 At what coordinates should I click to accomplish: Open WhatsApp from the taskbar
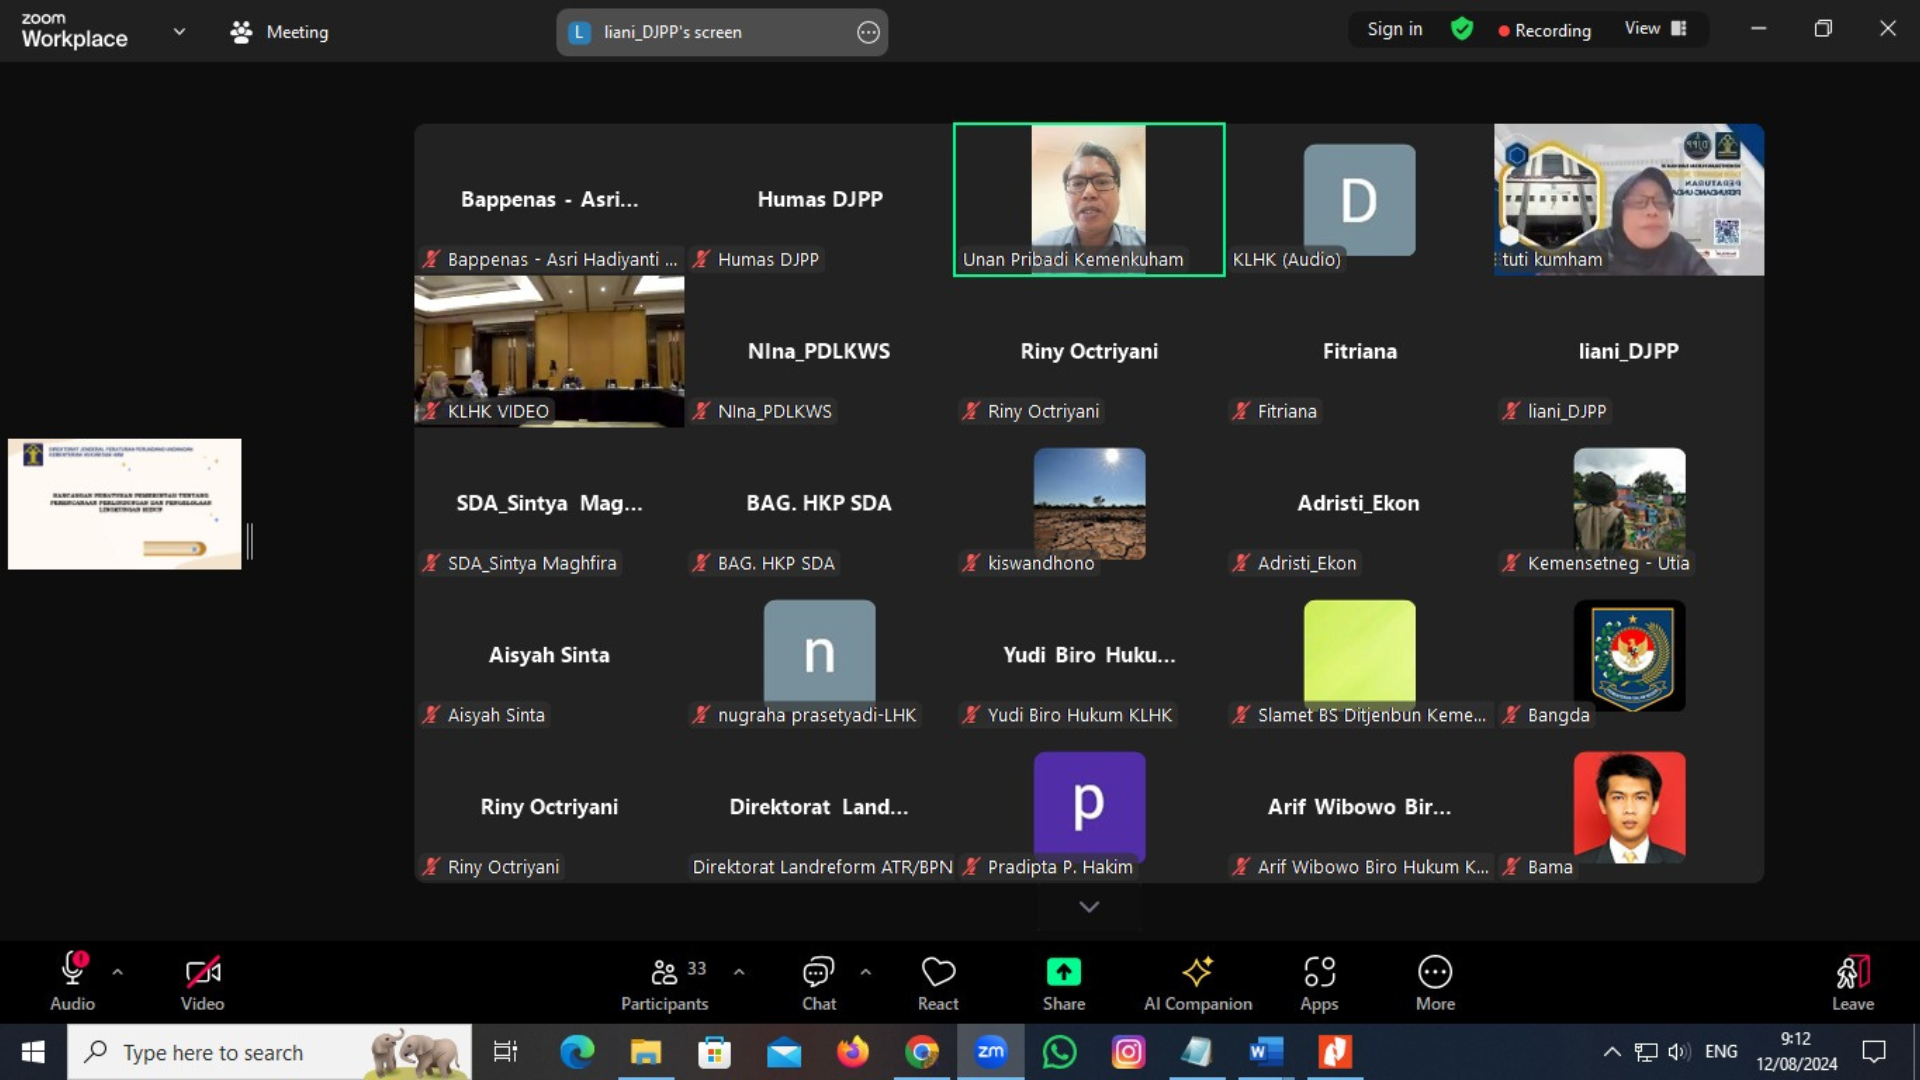[x=1059, y=1052]
